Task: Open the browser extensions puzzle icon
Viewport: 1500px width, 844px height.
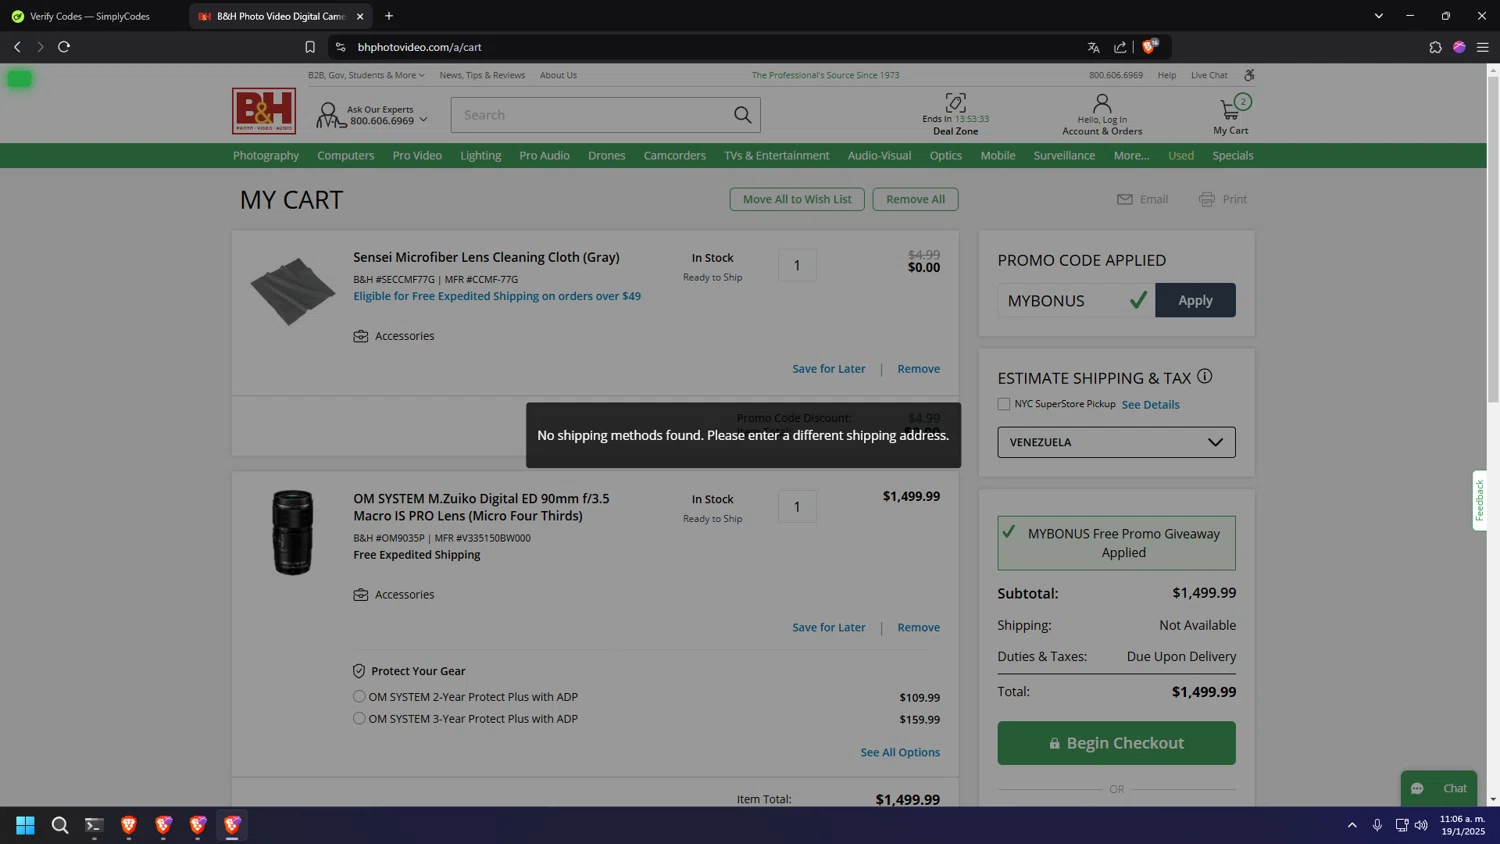Action: tap(1436, 47)
